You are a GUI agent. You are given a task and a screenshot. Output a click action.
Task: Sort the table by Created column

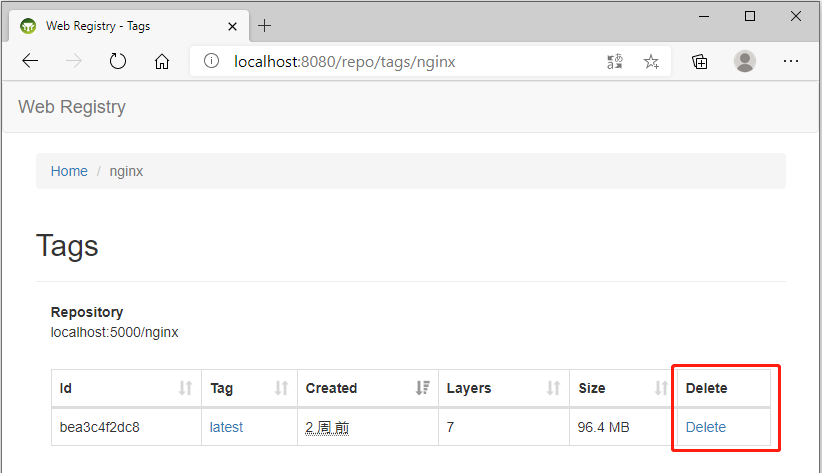pyautogui.click(x=368, y=388)
